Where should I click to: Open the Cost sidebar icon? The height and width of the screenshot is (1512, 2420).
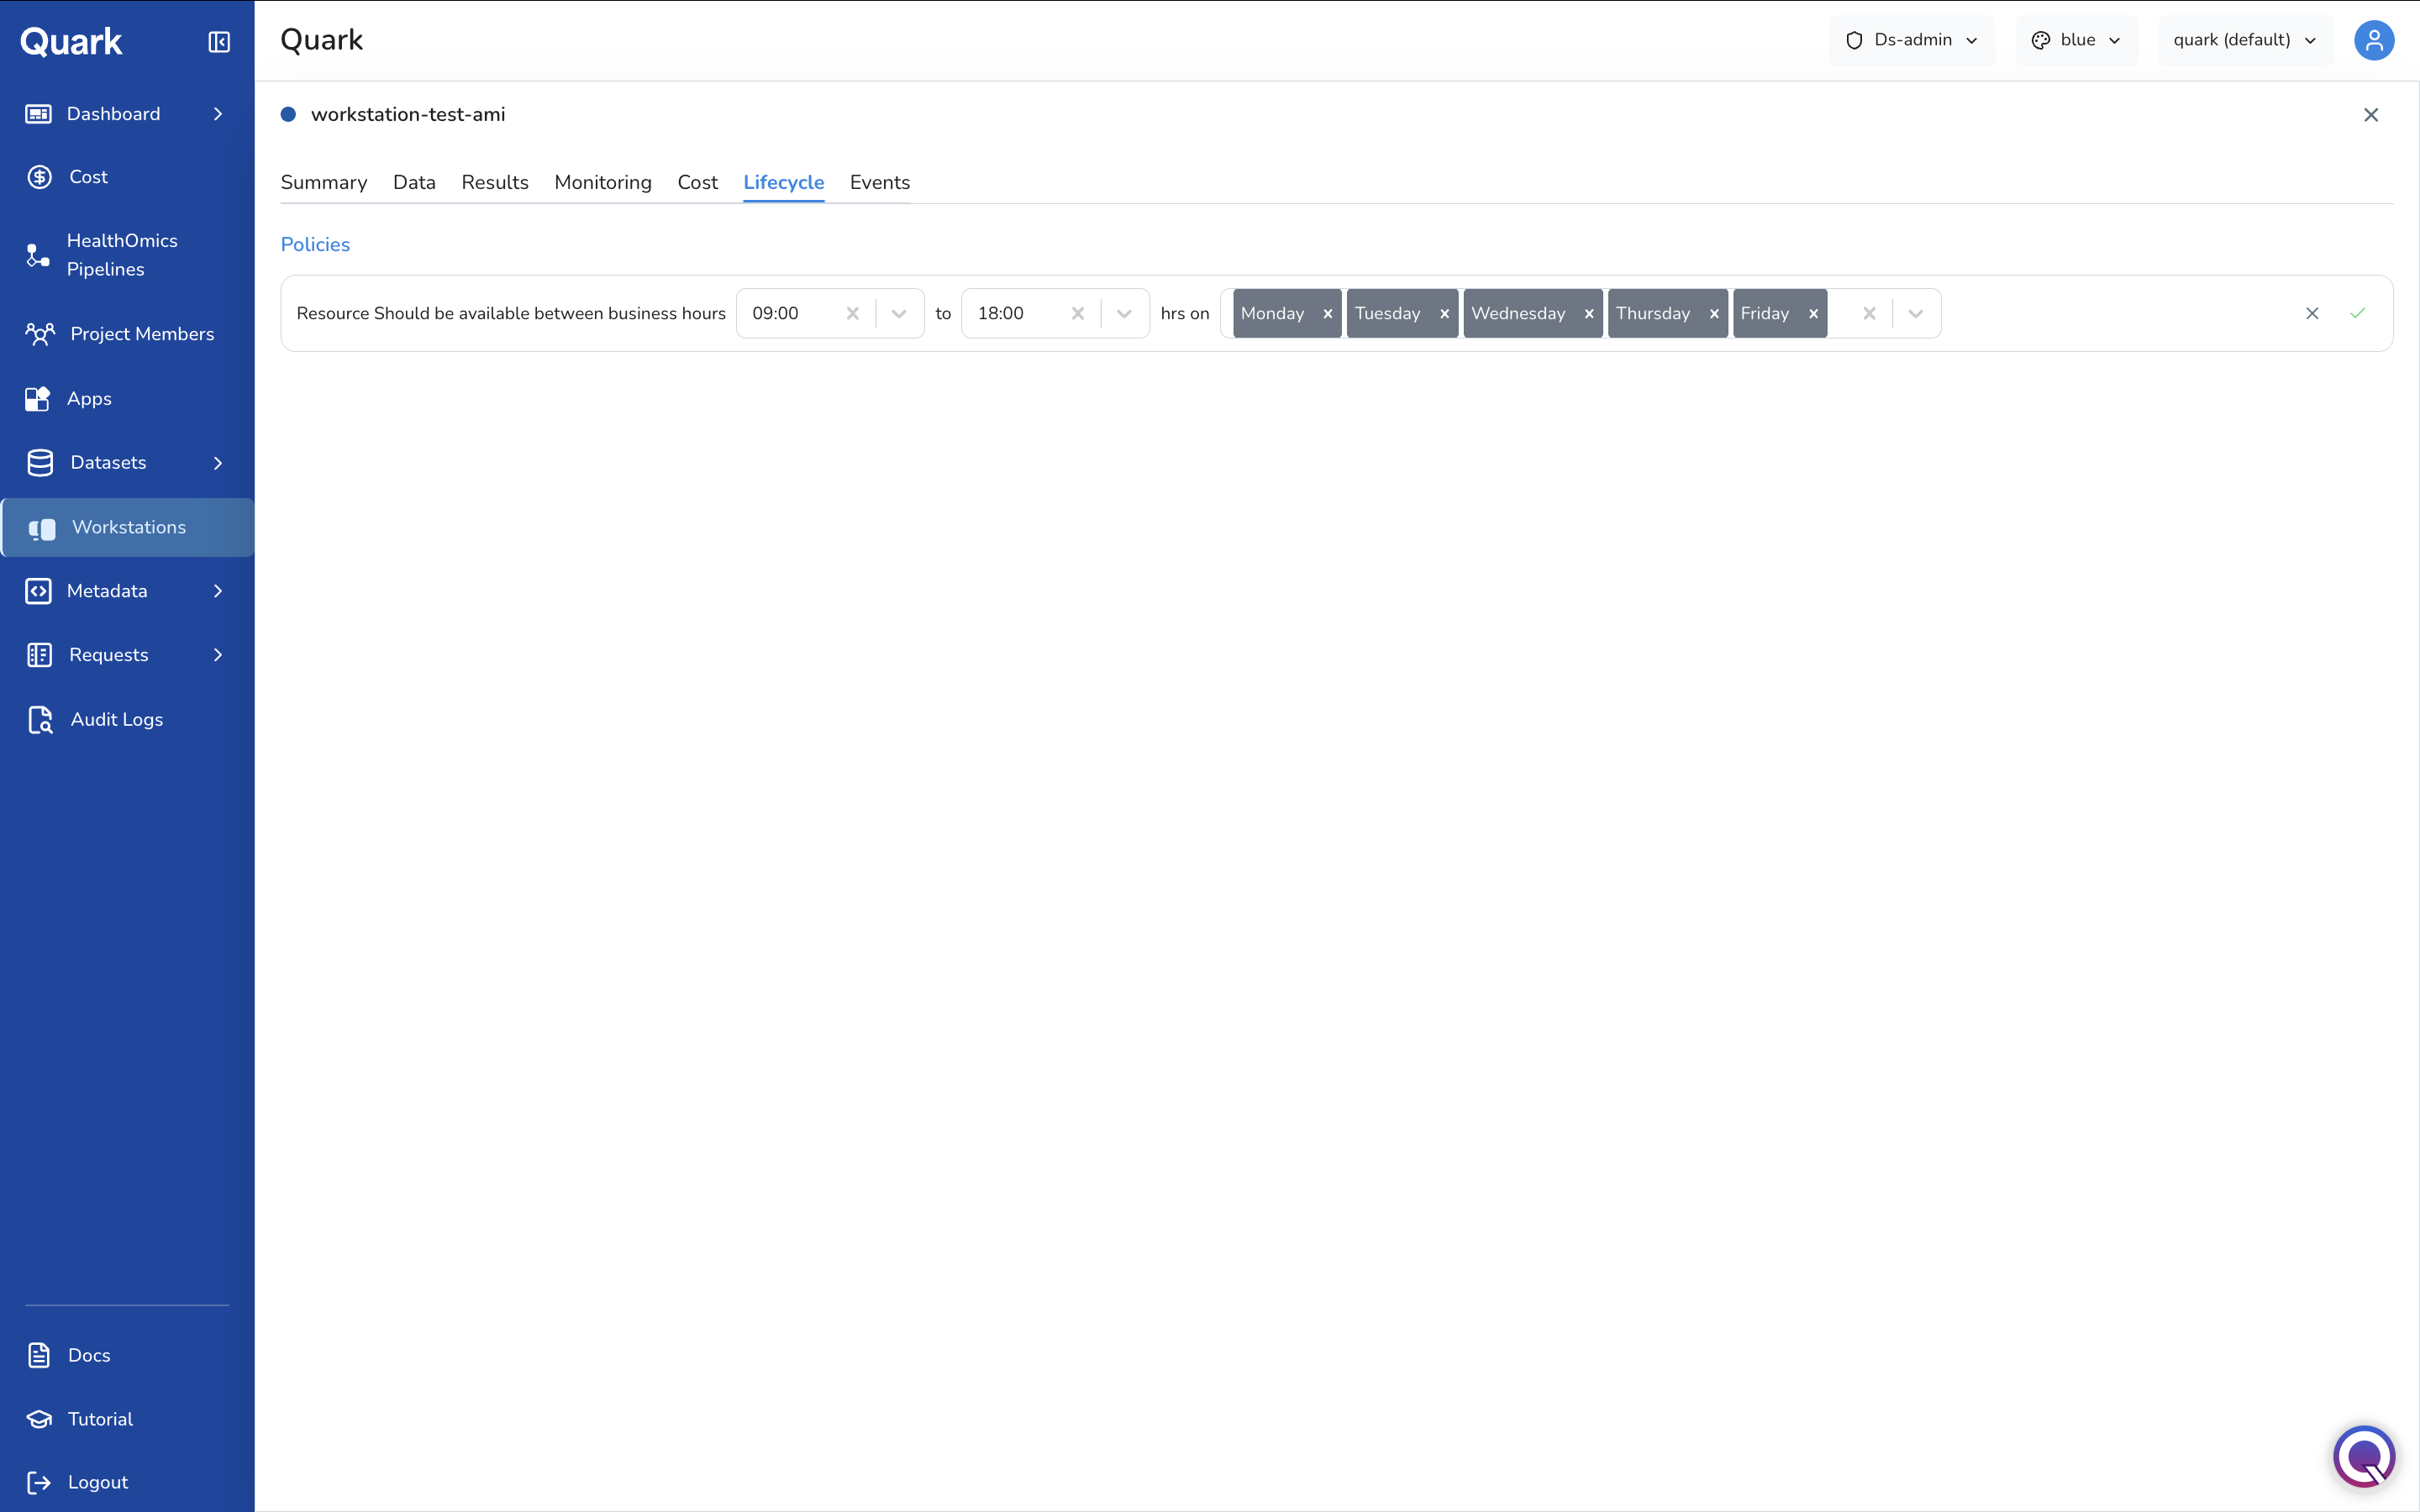[x=40, y=177]
